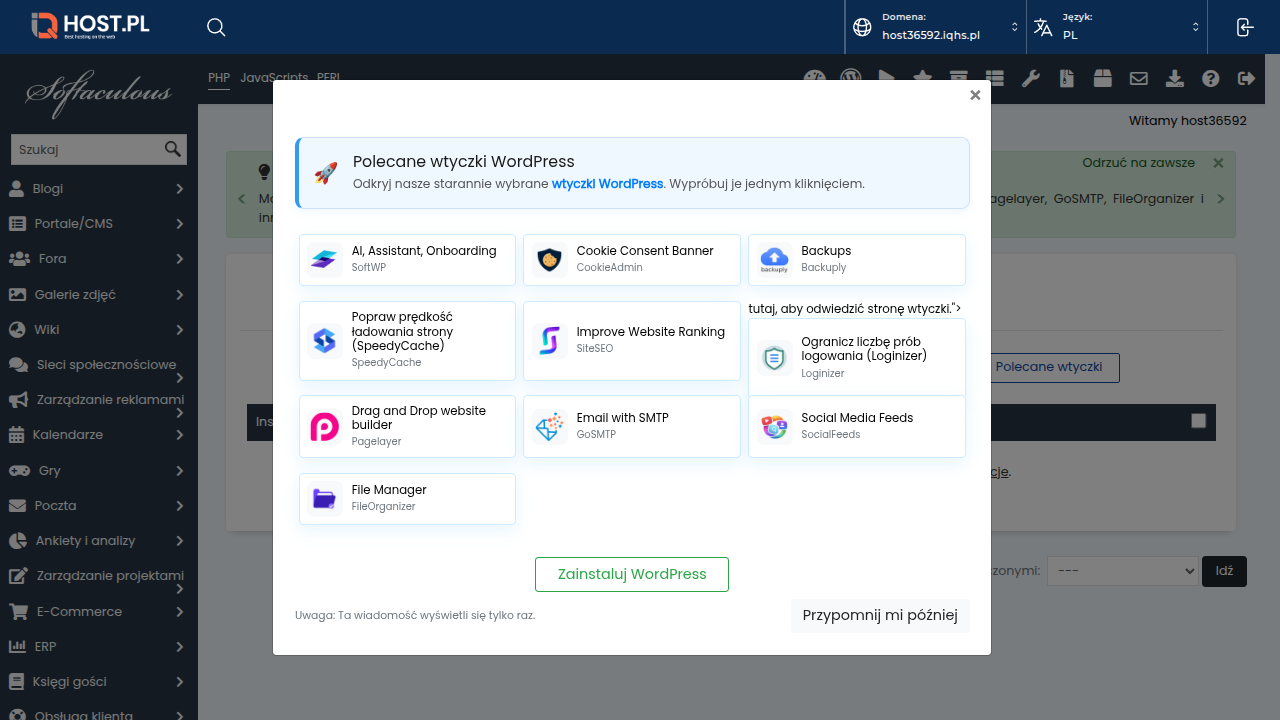Viewport: 1280px width, 720px height.
Task: Click the logout icon in the top header
Action: tap(1244, 27)
